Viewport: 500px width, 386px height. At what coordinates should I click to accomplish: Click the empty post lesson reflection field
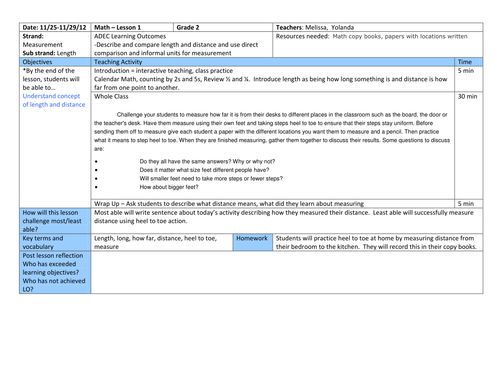point(287,272)
